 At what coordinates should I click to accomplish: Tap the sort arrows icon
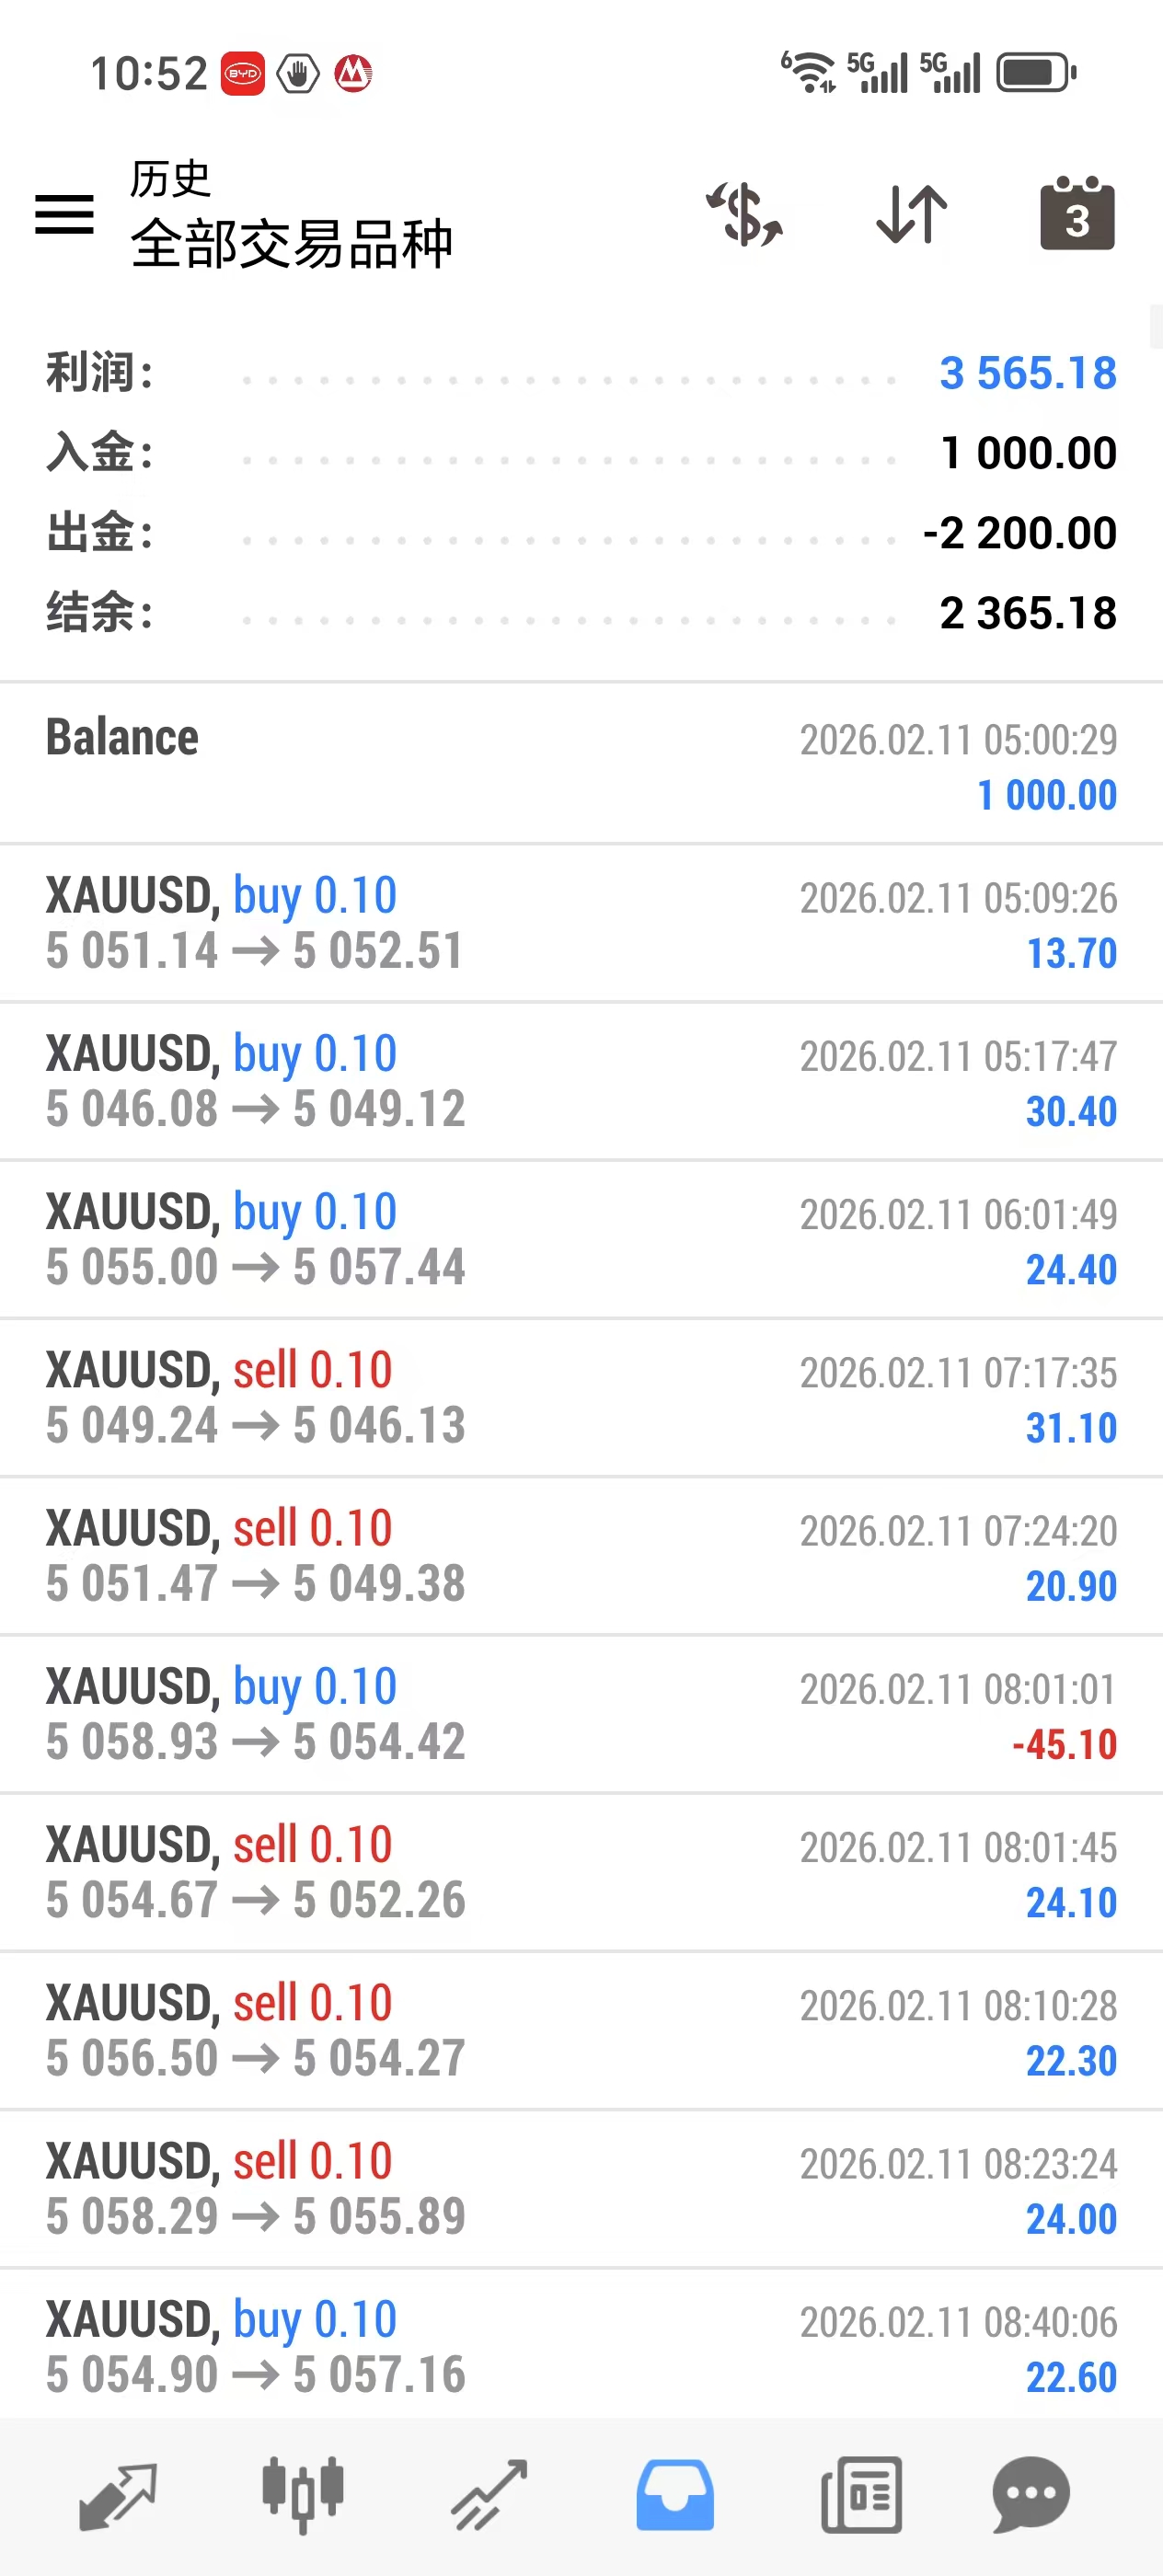tap(911, 214)
